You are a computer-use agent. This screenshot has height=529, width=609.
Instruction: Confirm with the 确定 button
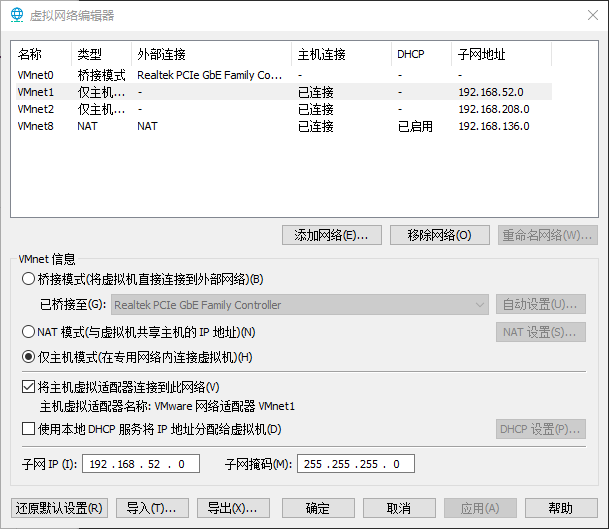[318, 508]
